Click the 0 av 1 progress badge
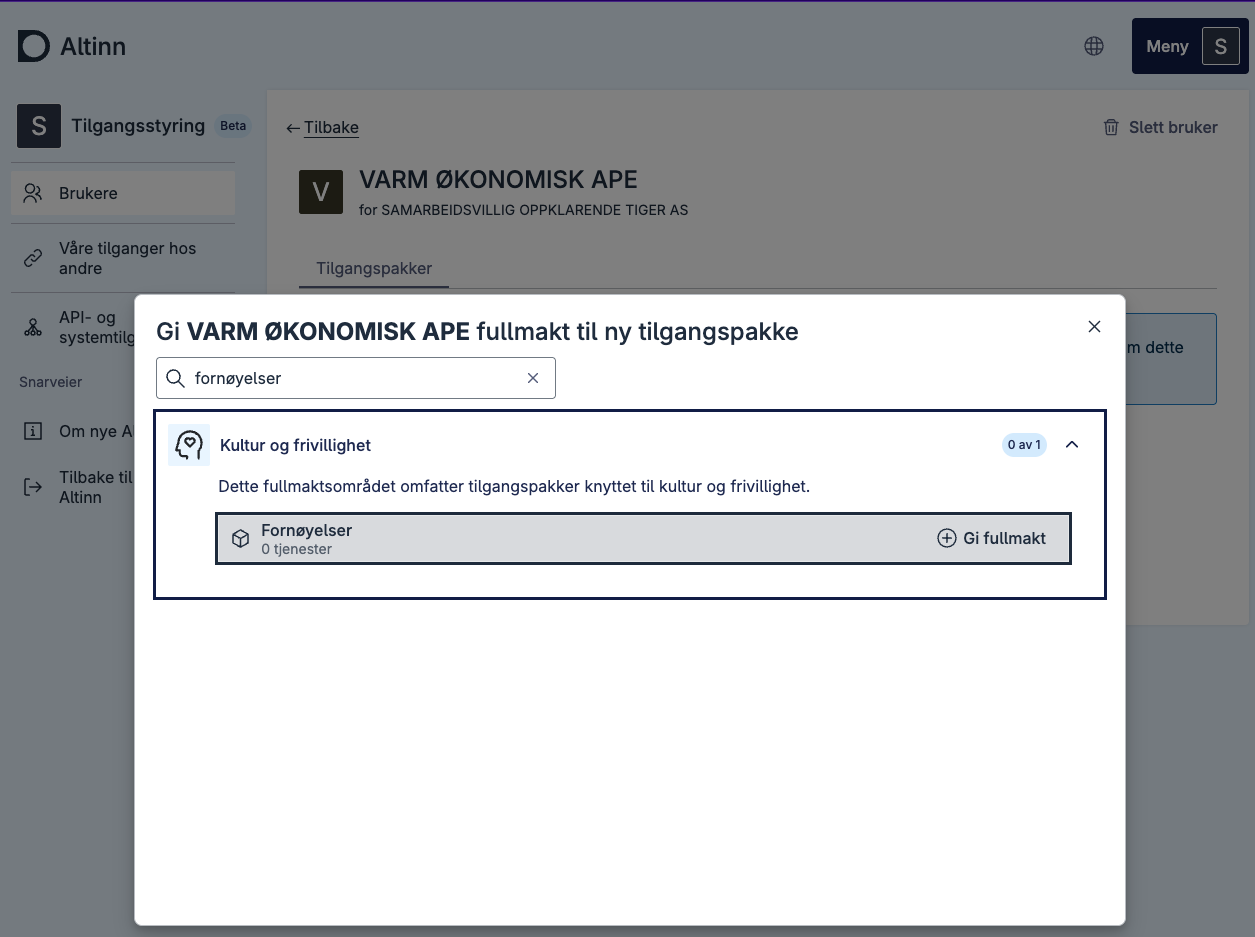Screen dimensions: 1255x937 1023,444
